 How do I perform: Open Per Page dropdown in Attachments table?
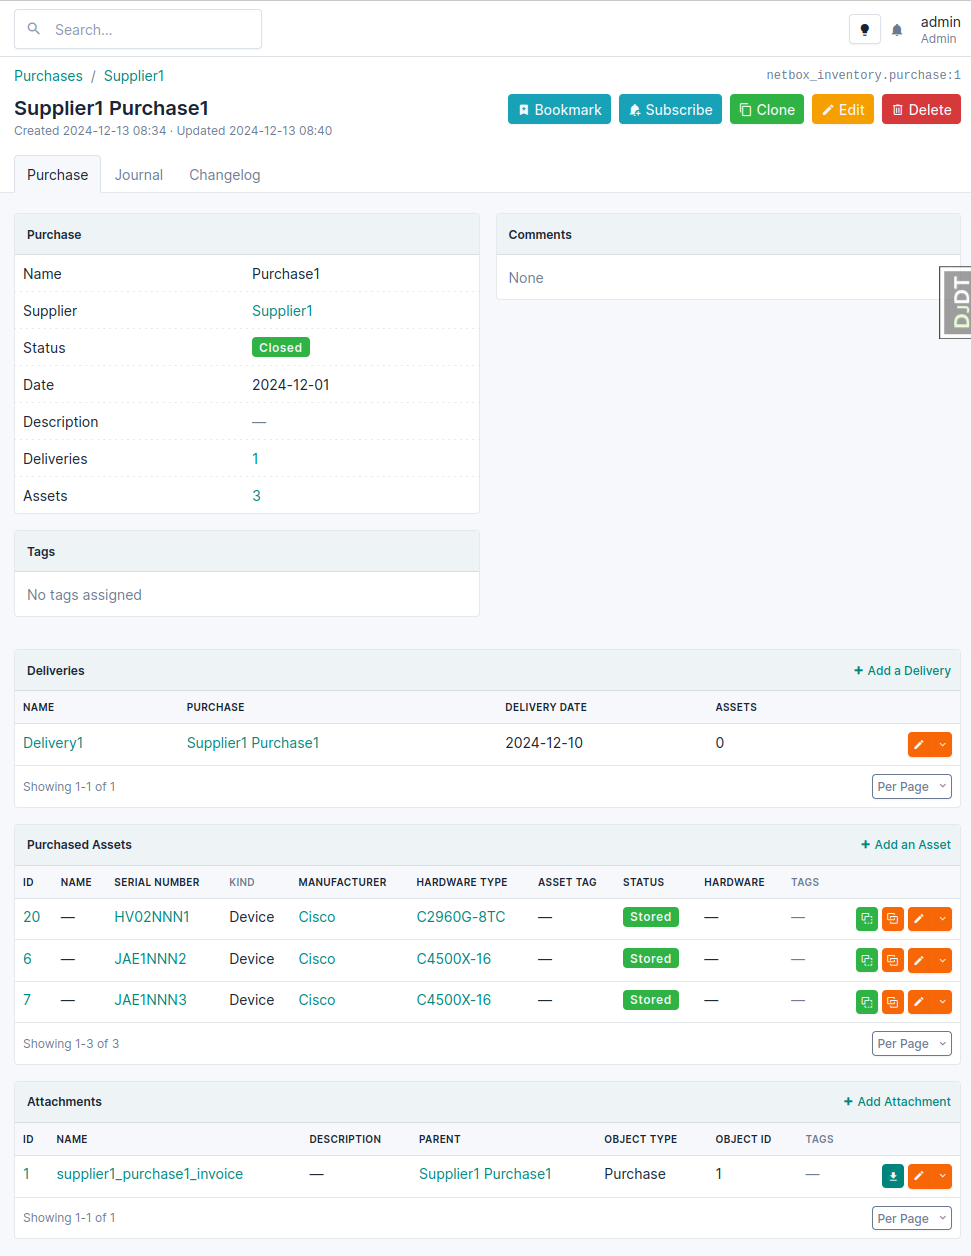[x=911, y=1219]
